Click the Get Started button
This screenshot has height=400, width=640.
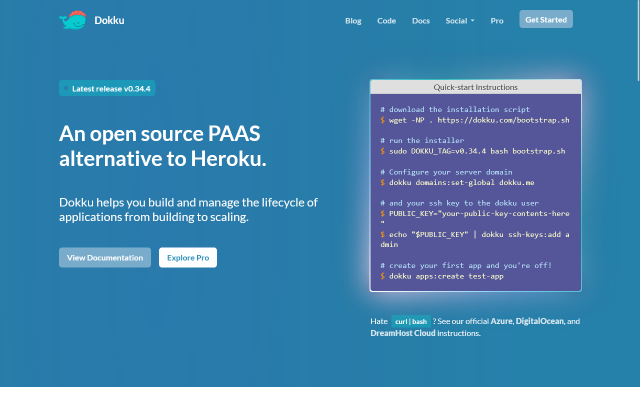[546, 20]
